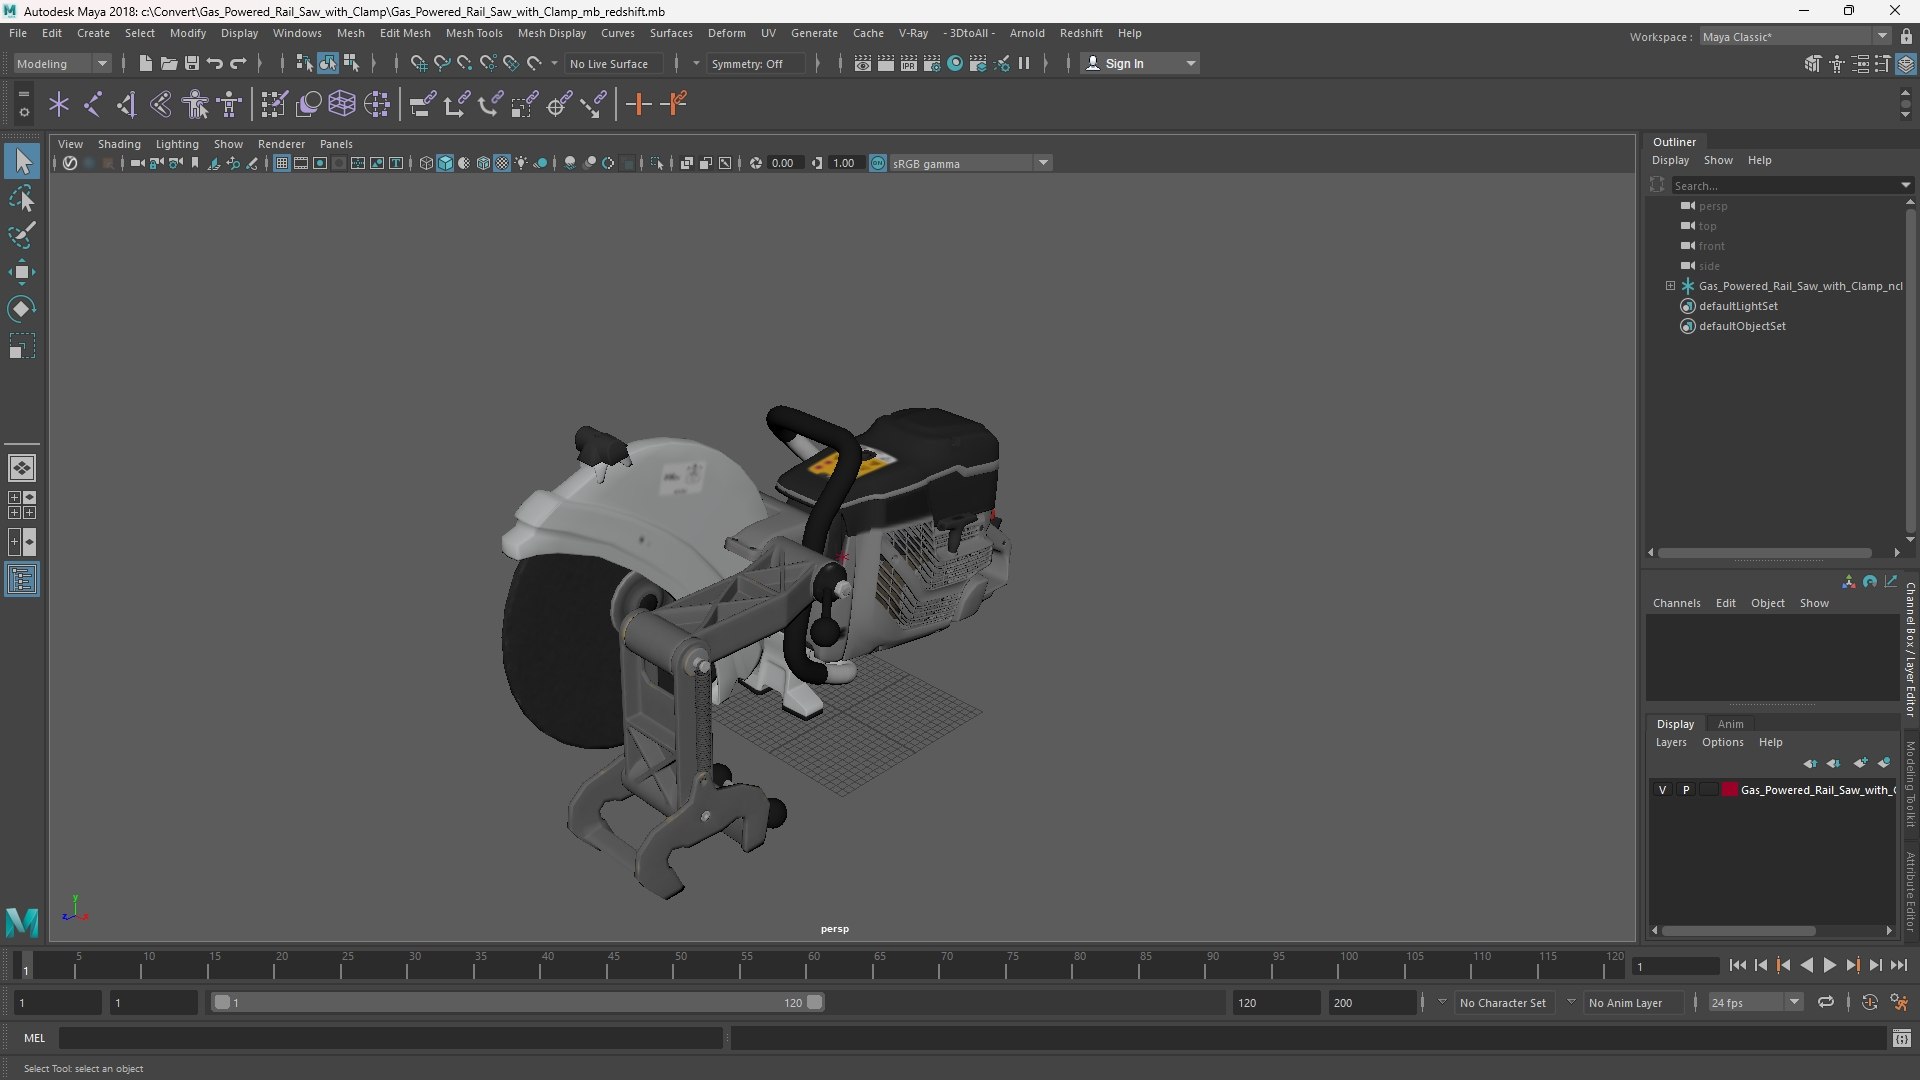Click the No Character Set button

[1502, 1002]
